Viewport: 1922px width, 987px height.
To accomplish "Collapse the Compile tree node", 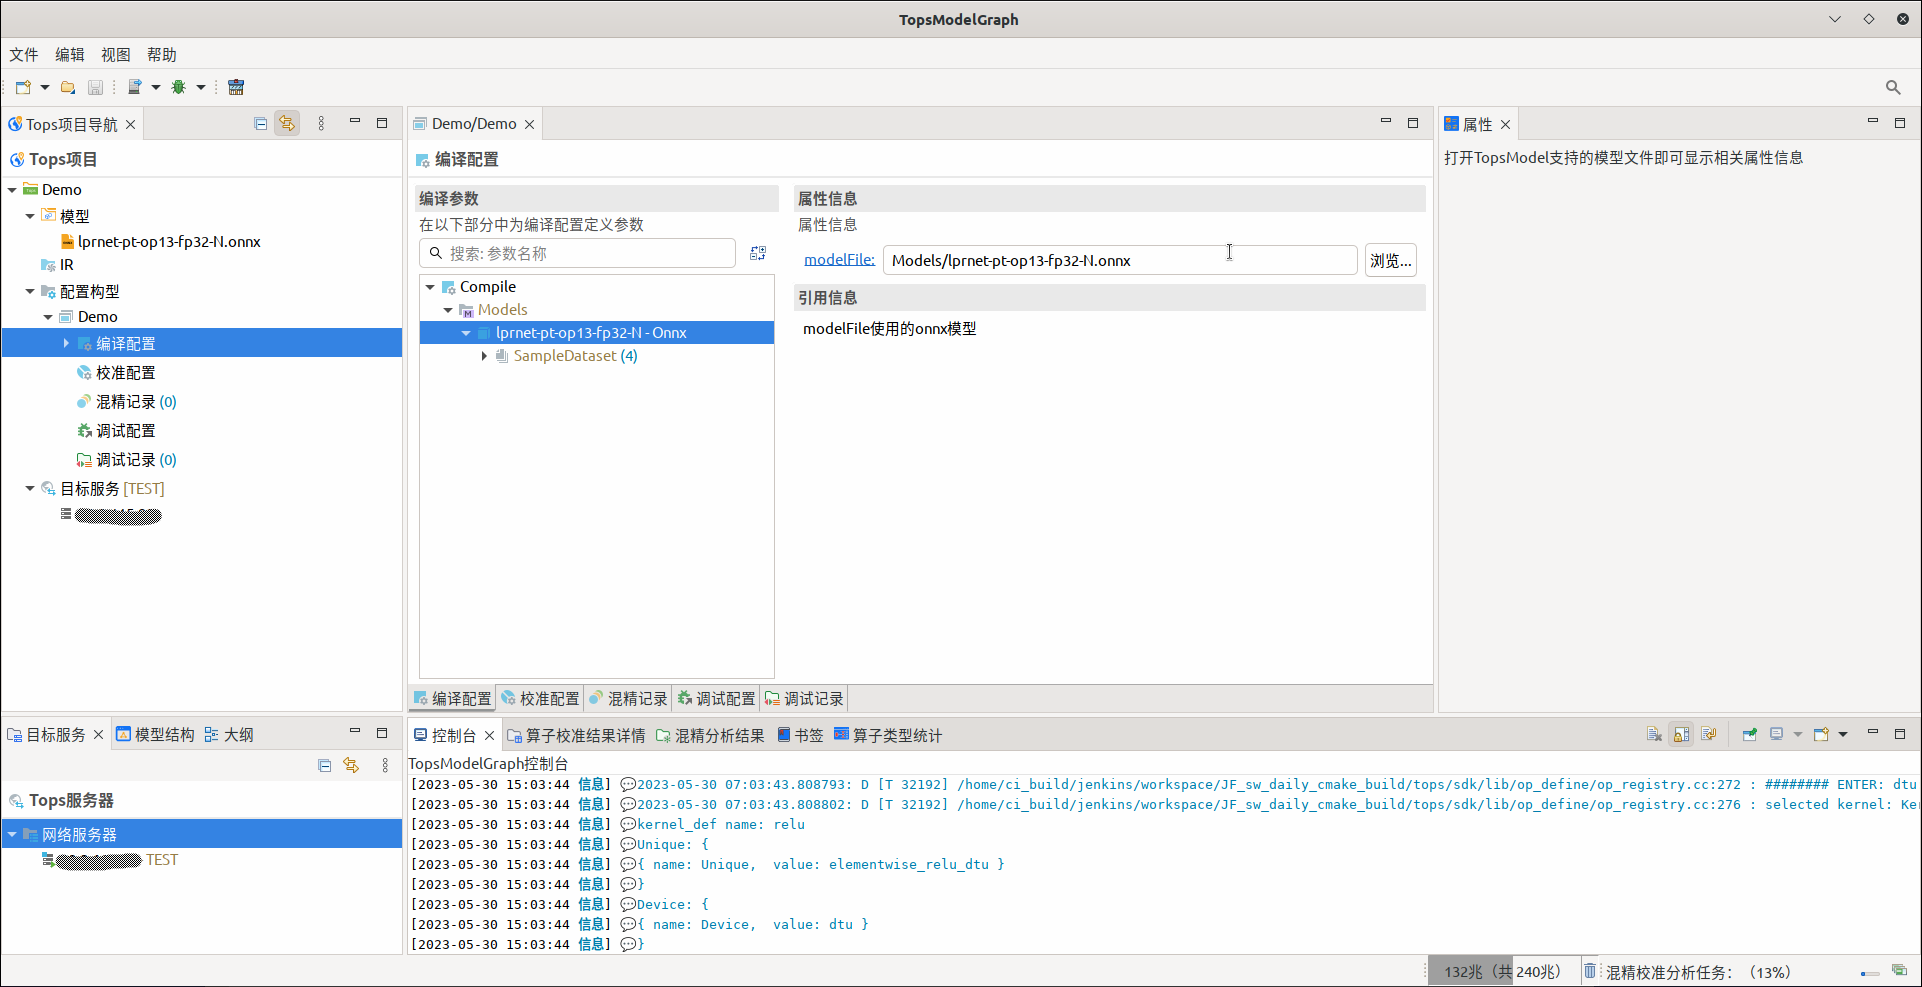I will 430,287.
